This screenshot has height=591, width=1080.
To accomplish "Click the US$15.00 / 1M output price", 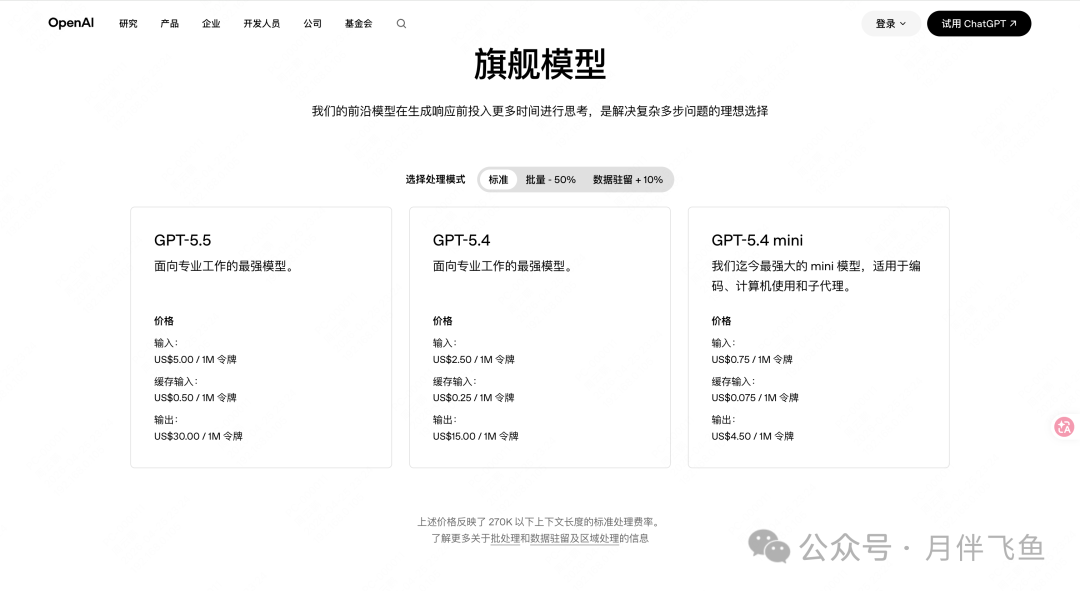I will (x=476, y=436).
